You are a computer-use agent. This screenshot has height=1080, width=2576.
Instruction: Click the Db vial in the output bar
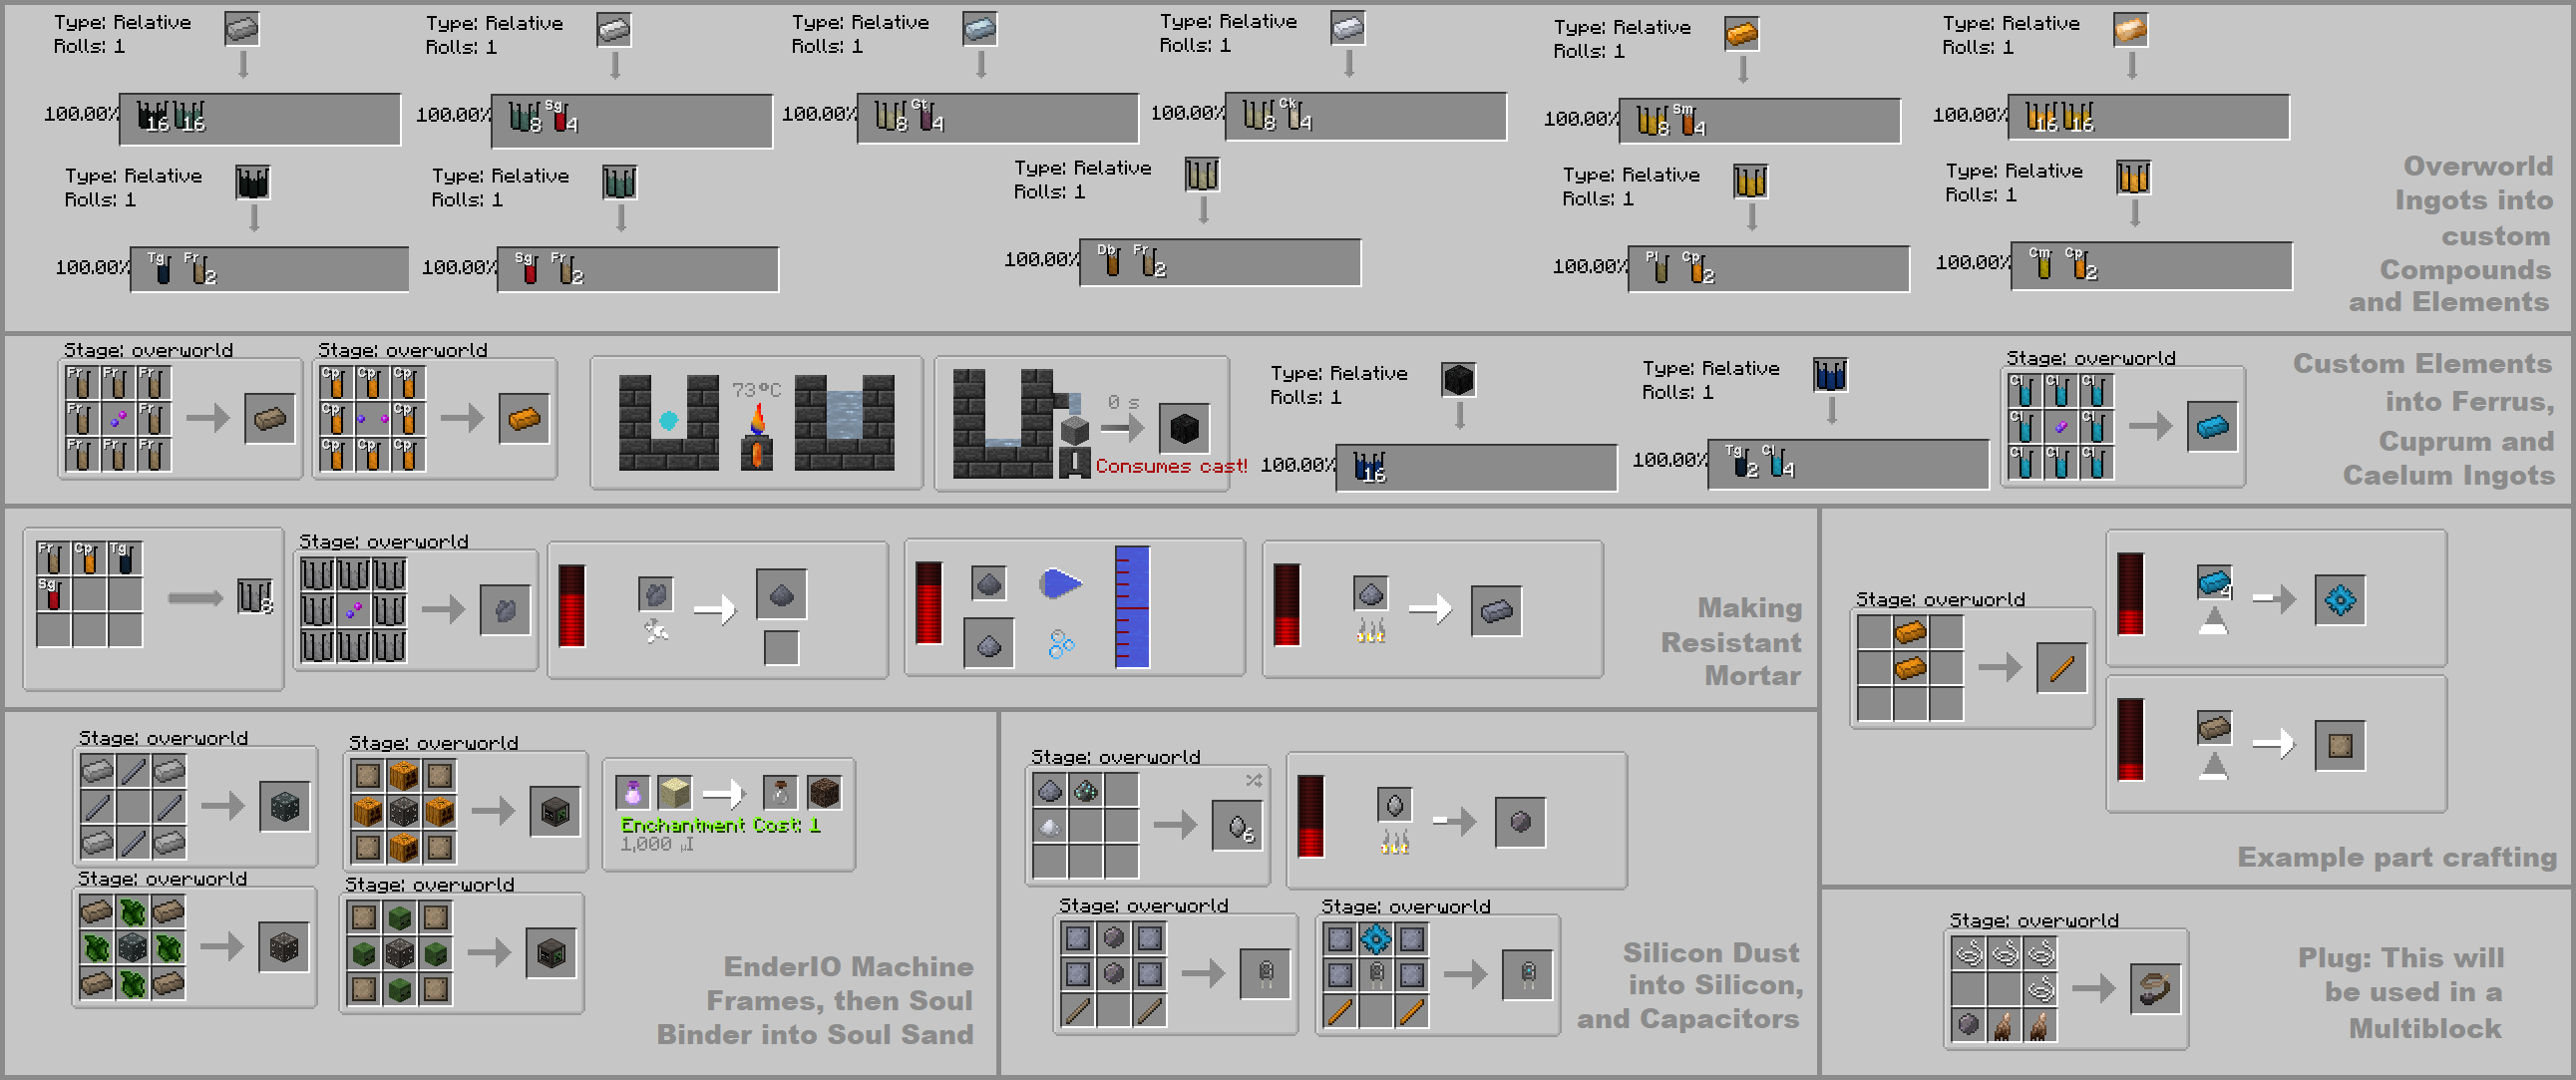click(1110, 260)
